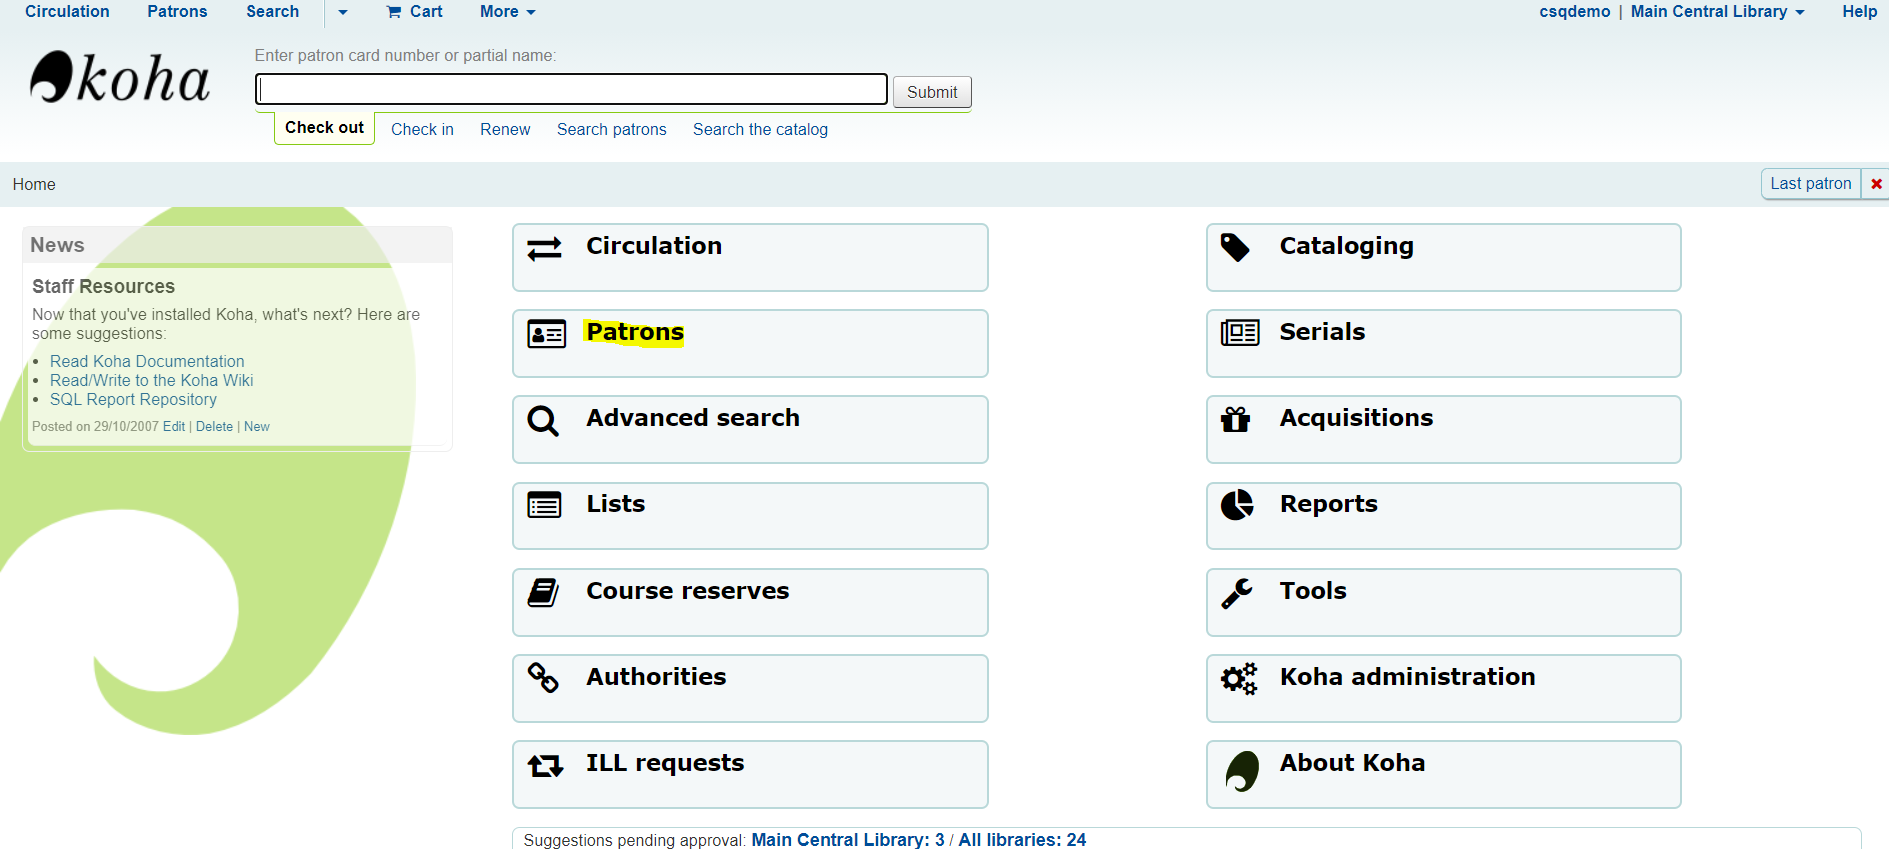
Task: Open the Authorities module
Action: [x=750, y=688]
